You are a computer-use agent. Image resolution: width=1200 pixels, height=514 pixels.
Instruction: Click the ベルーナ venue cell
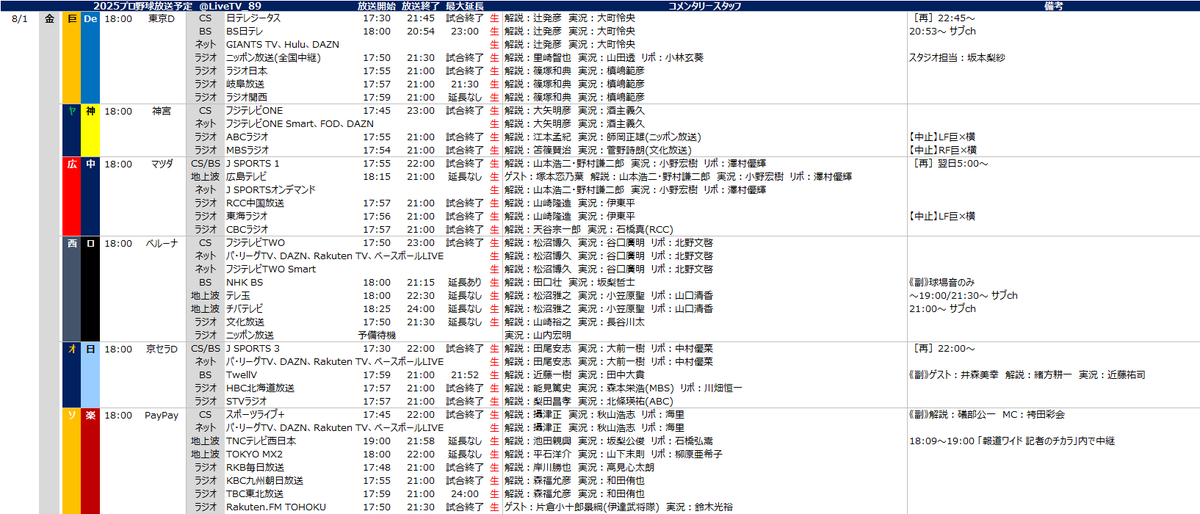[162, 241]
